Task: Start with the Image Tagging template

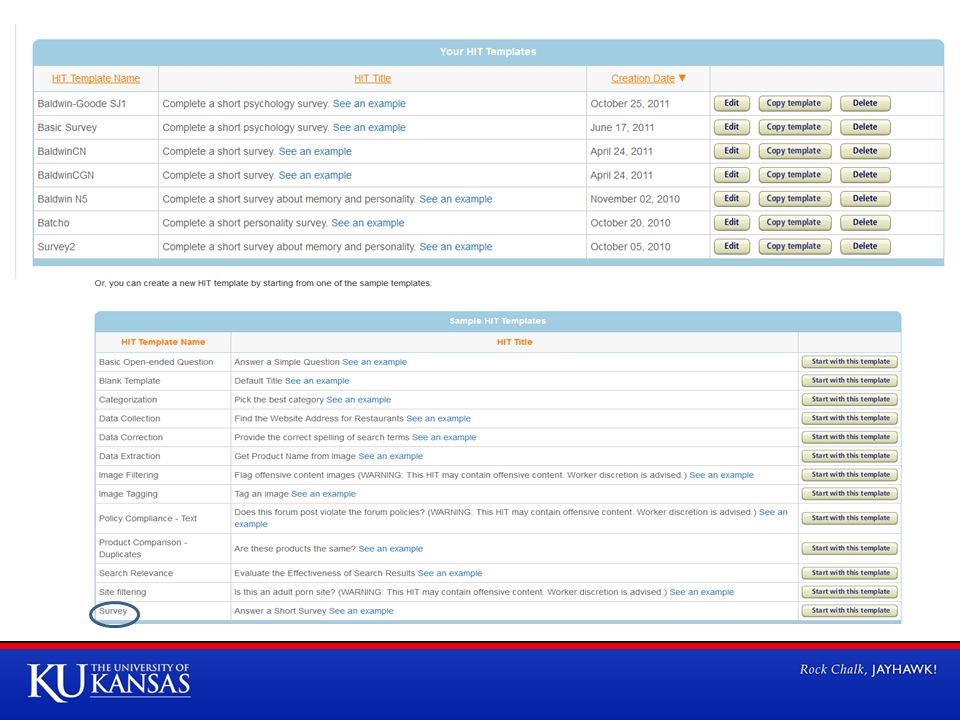Action: coord(850,494)
